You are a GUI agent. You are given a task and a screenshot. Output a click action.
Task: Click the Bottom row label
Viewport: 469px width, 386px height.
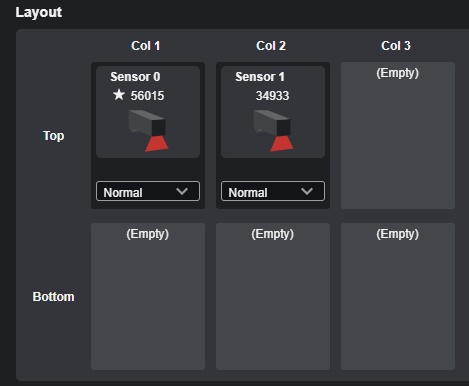click(x=53, y=297)
